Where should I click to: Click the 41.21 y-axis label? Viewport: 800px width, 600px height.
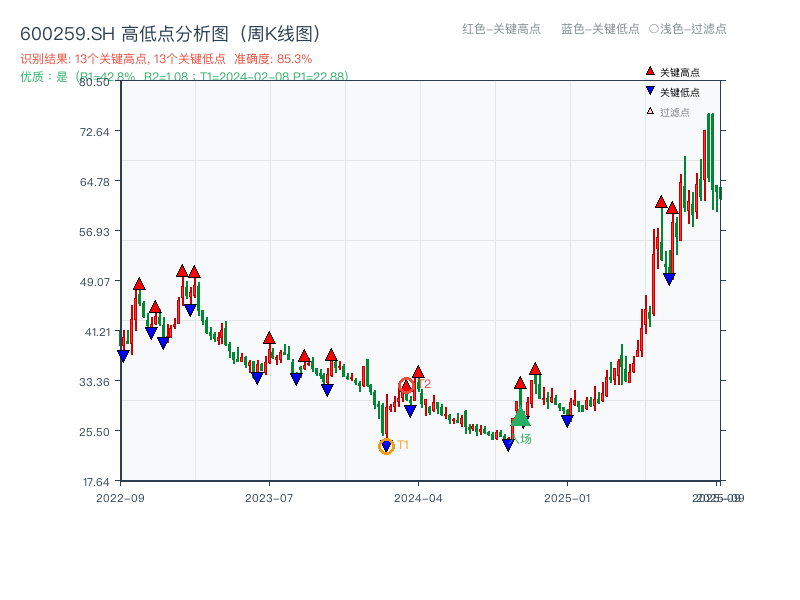point(97,332)
